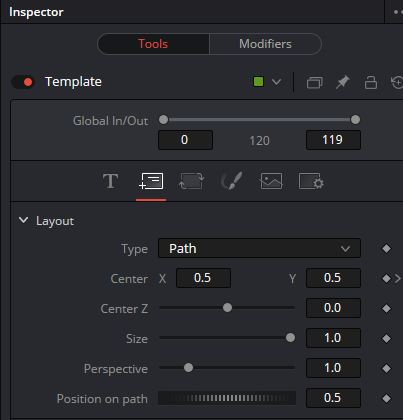Add keyframe for Center Z
This screenshot has width=403, height=420.
(x=386, y=308)
